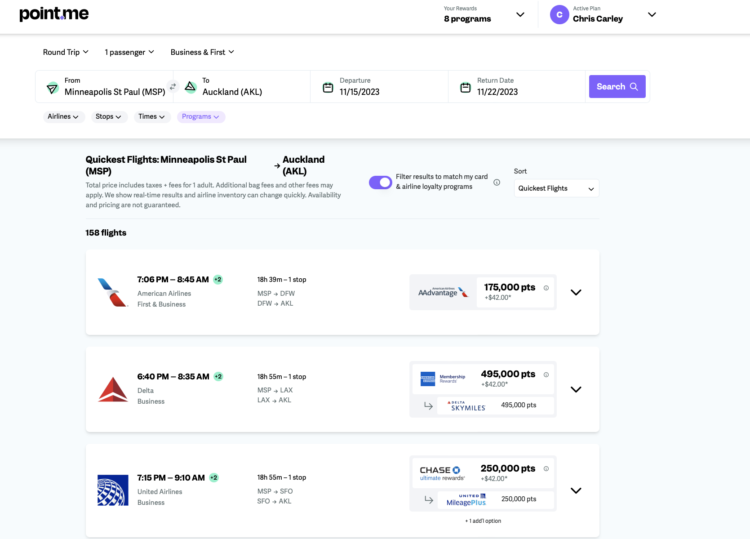This screenshot has height=539, width=750.
Task: Click info icon next to 495,000 pts header
Action: tap(546, 374)
